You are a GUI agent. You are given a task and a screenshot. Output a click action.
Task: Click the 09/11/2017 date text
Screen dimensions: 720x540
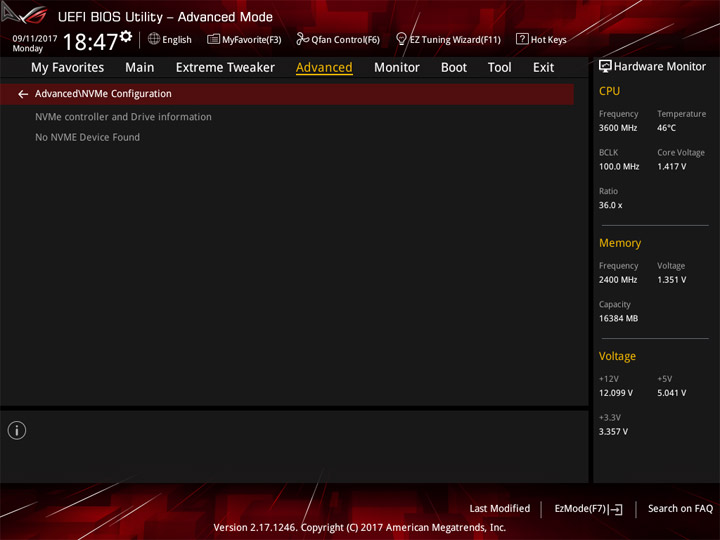(35, 39)
